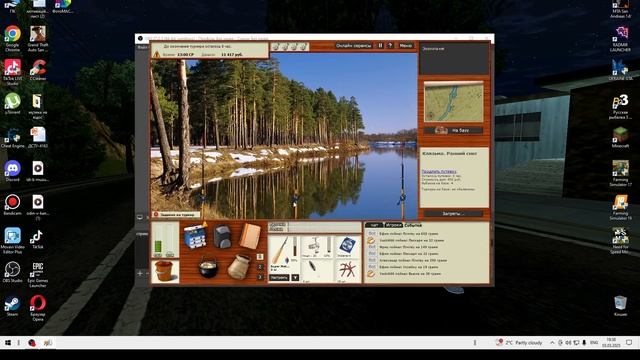Switch to the Чат tab
This screenshot has height=360, width=640.
[374, 225]
